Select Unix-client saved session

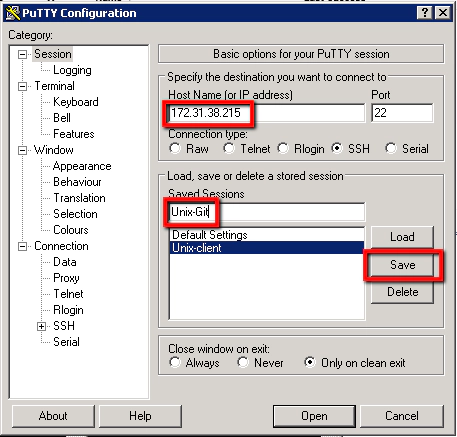pyautogui.click(x=267, y=248)
